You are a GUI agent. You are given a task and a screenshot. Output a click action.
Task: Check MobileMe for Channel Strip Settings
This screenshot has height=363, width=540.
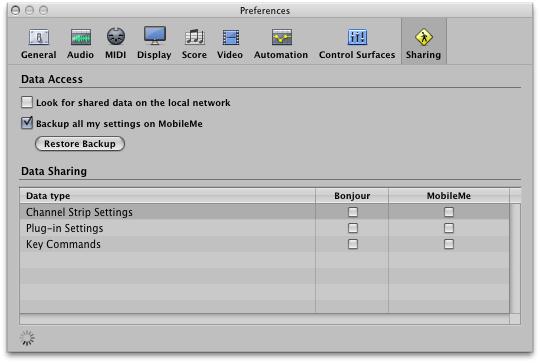(449, 212)
